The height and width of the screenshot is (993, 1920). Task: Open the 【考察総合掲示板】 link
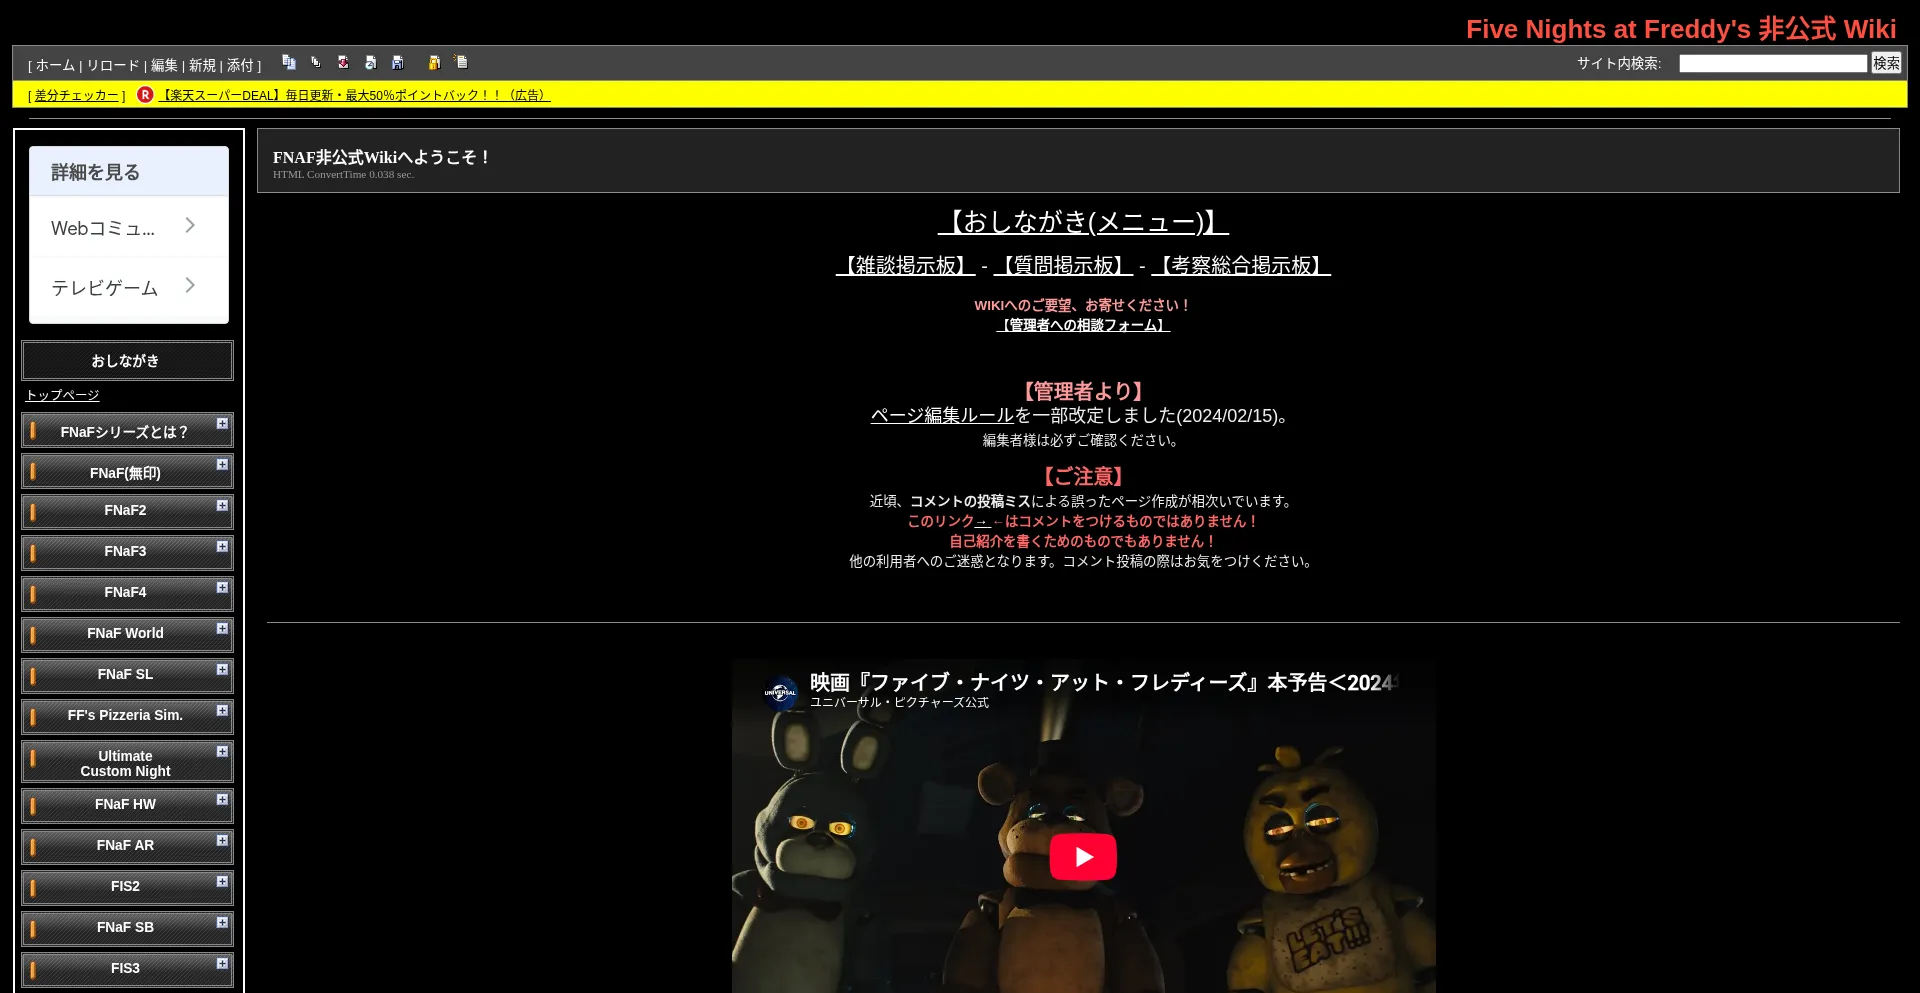pyautogui.click(x=1241, y=265)
